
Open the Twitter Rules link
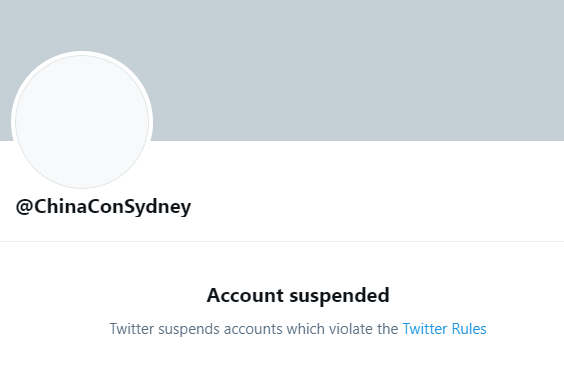(x=444, y=329)
